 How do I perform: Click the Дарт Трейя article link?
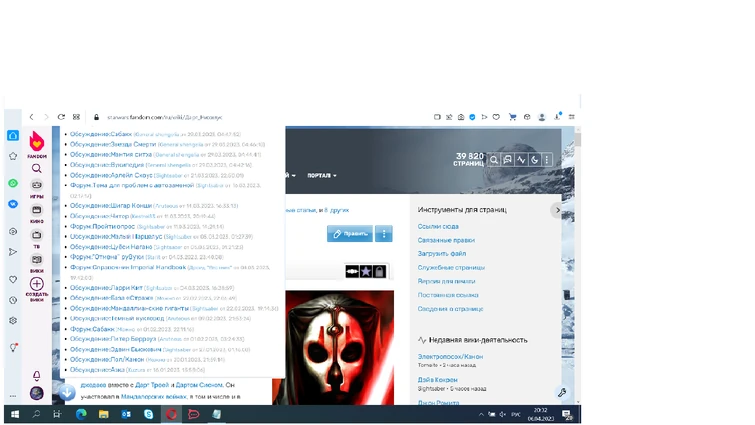[152, 385]
